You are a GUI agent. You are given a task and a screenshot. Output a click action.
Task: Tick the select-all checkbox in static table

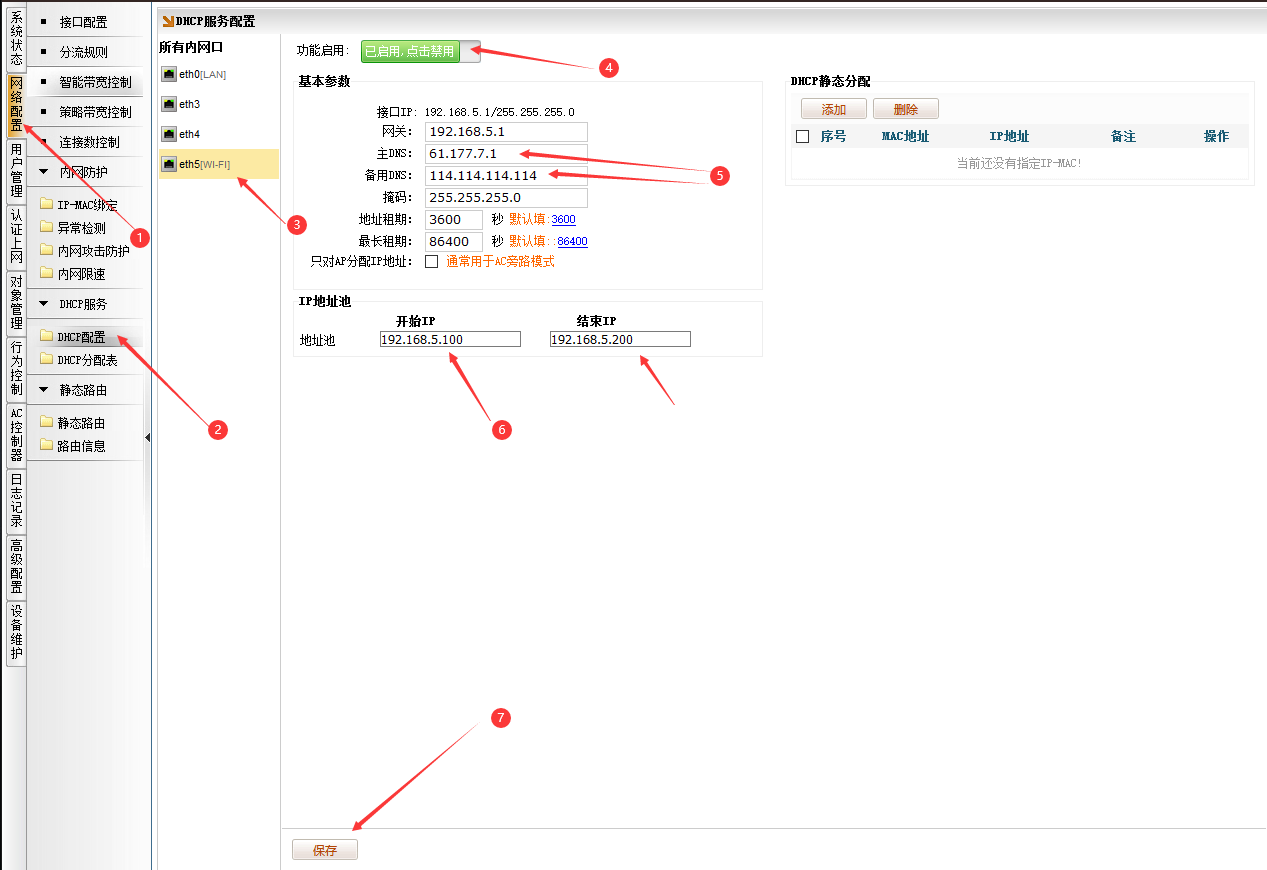tap(802, 136)
